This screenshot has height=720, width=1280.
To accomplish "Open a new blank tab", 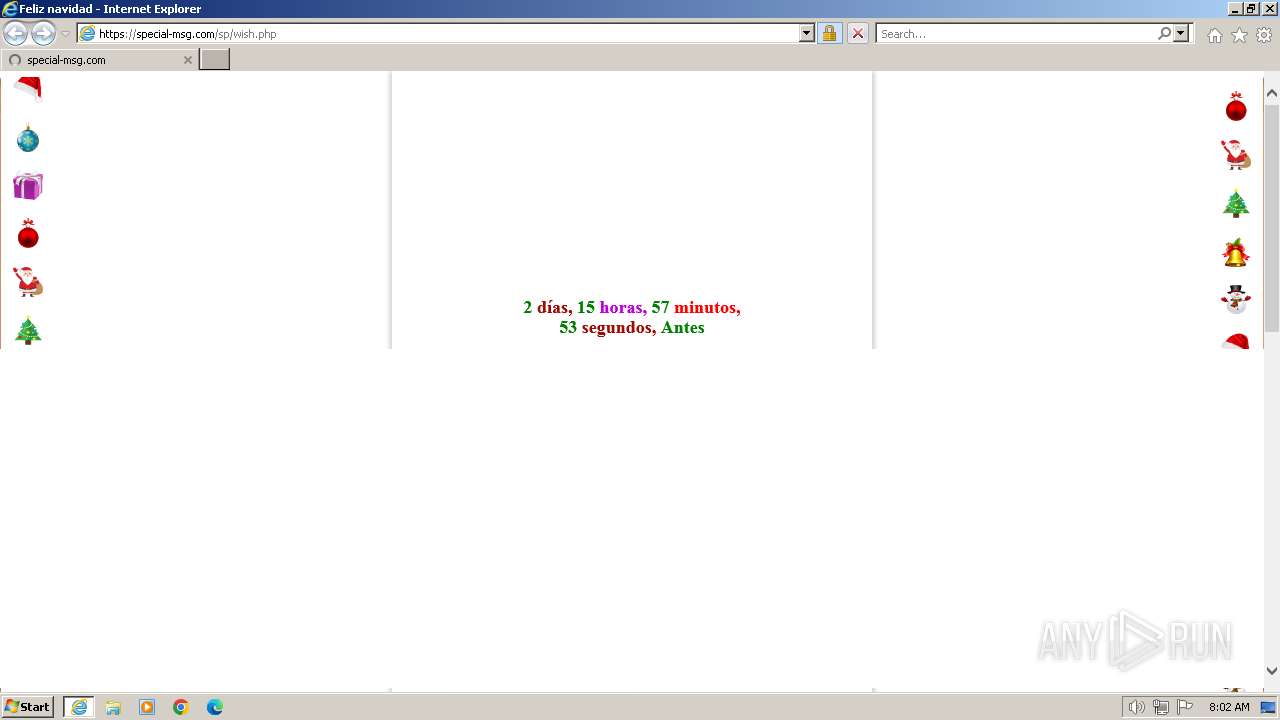I will click(215, 59).
